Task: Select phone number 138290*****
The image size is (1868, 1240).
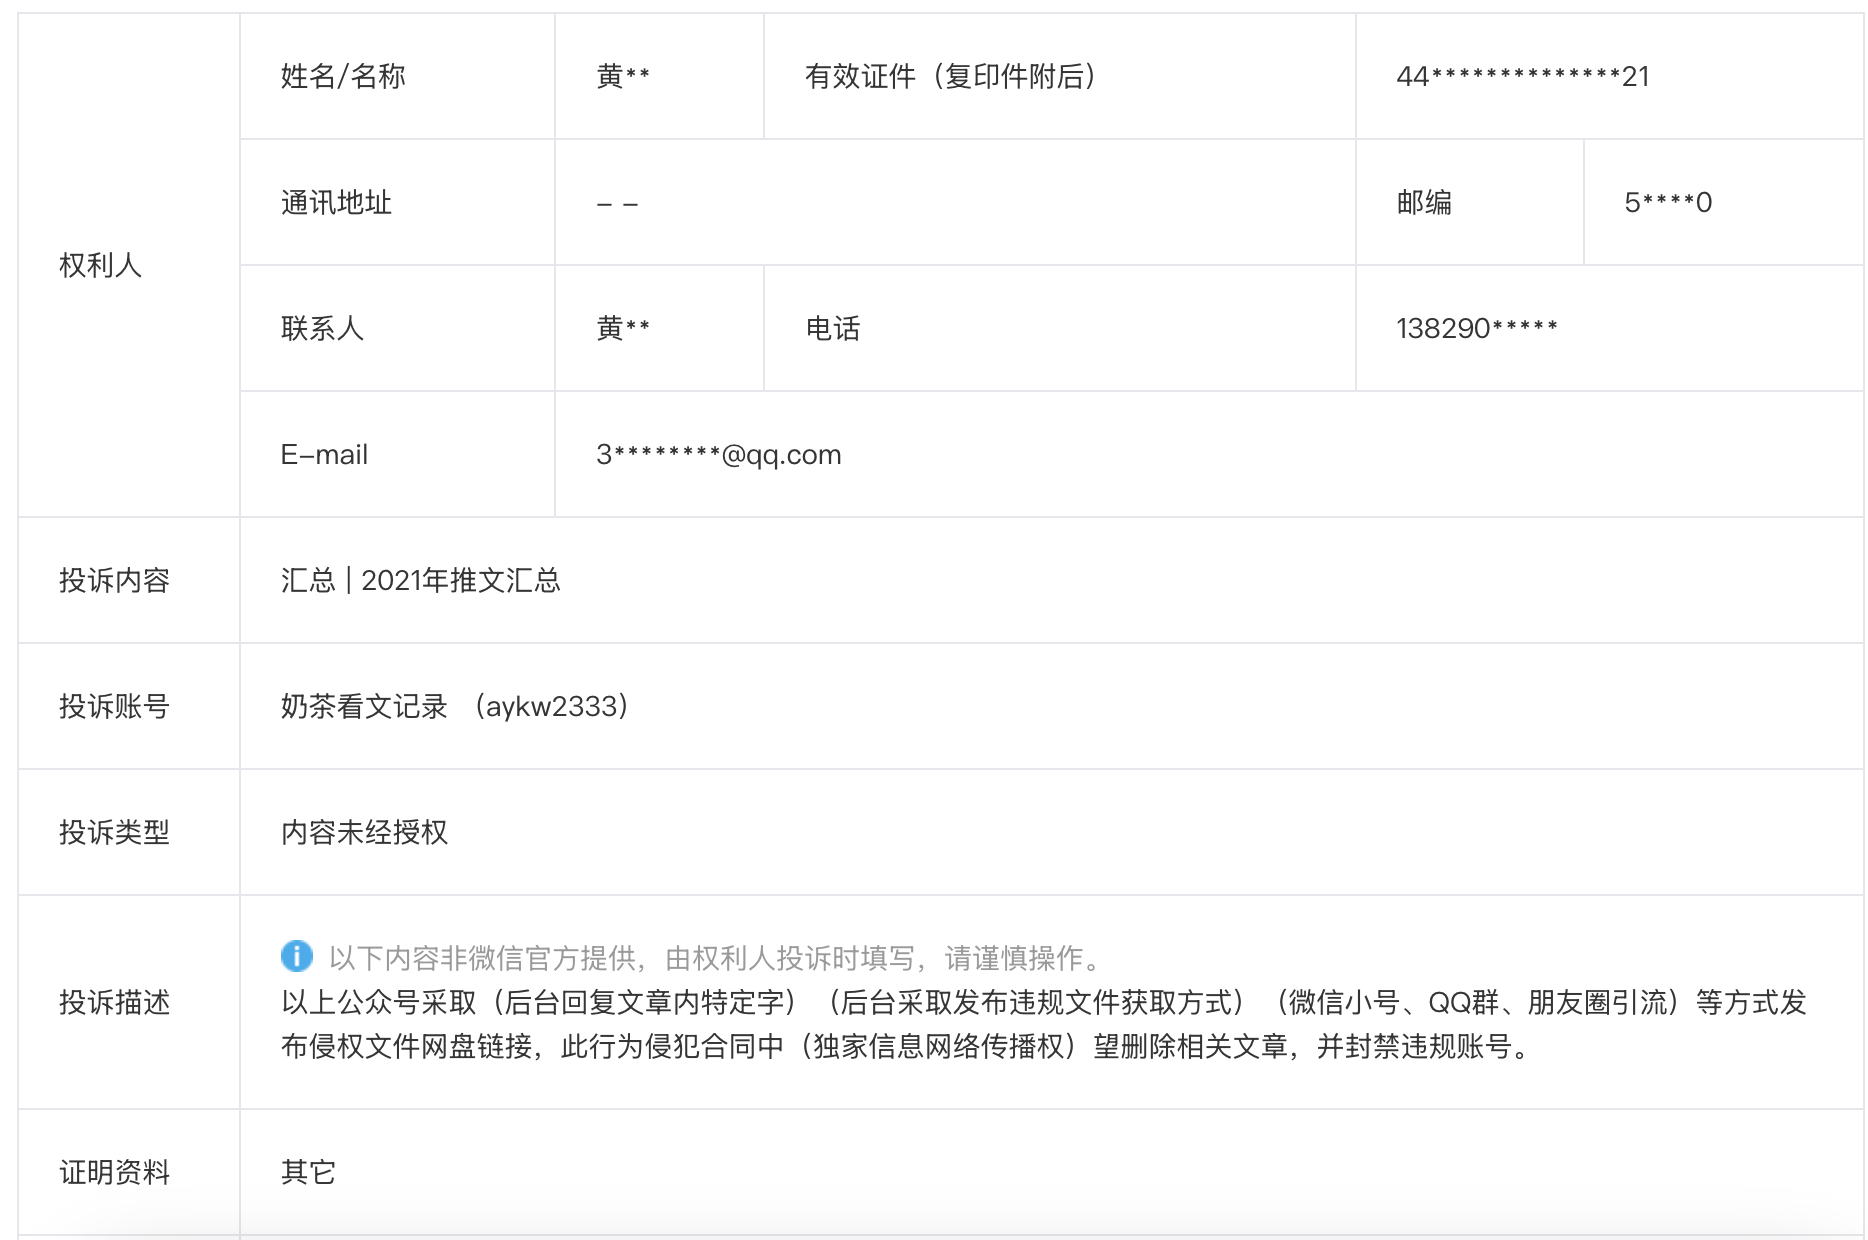Action: tap(1477, 328)
